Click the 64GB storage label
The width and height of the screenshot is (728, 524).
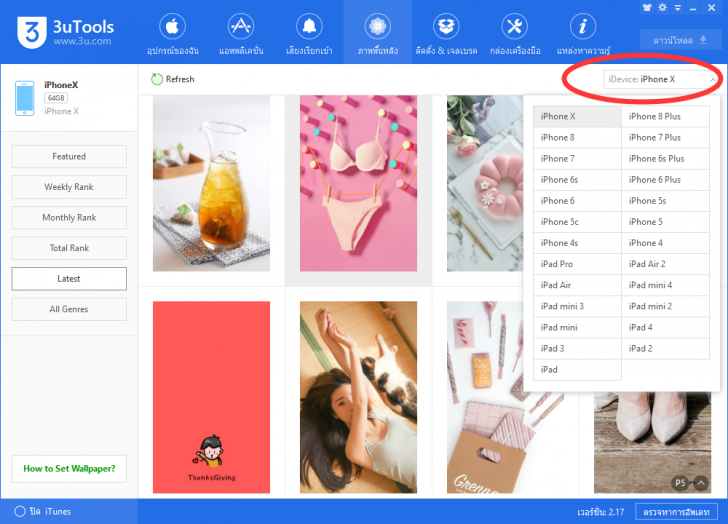tap(56, 98)
